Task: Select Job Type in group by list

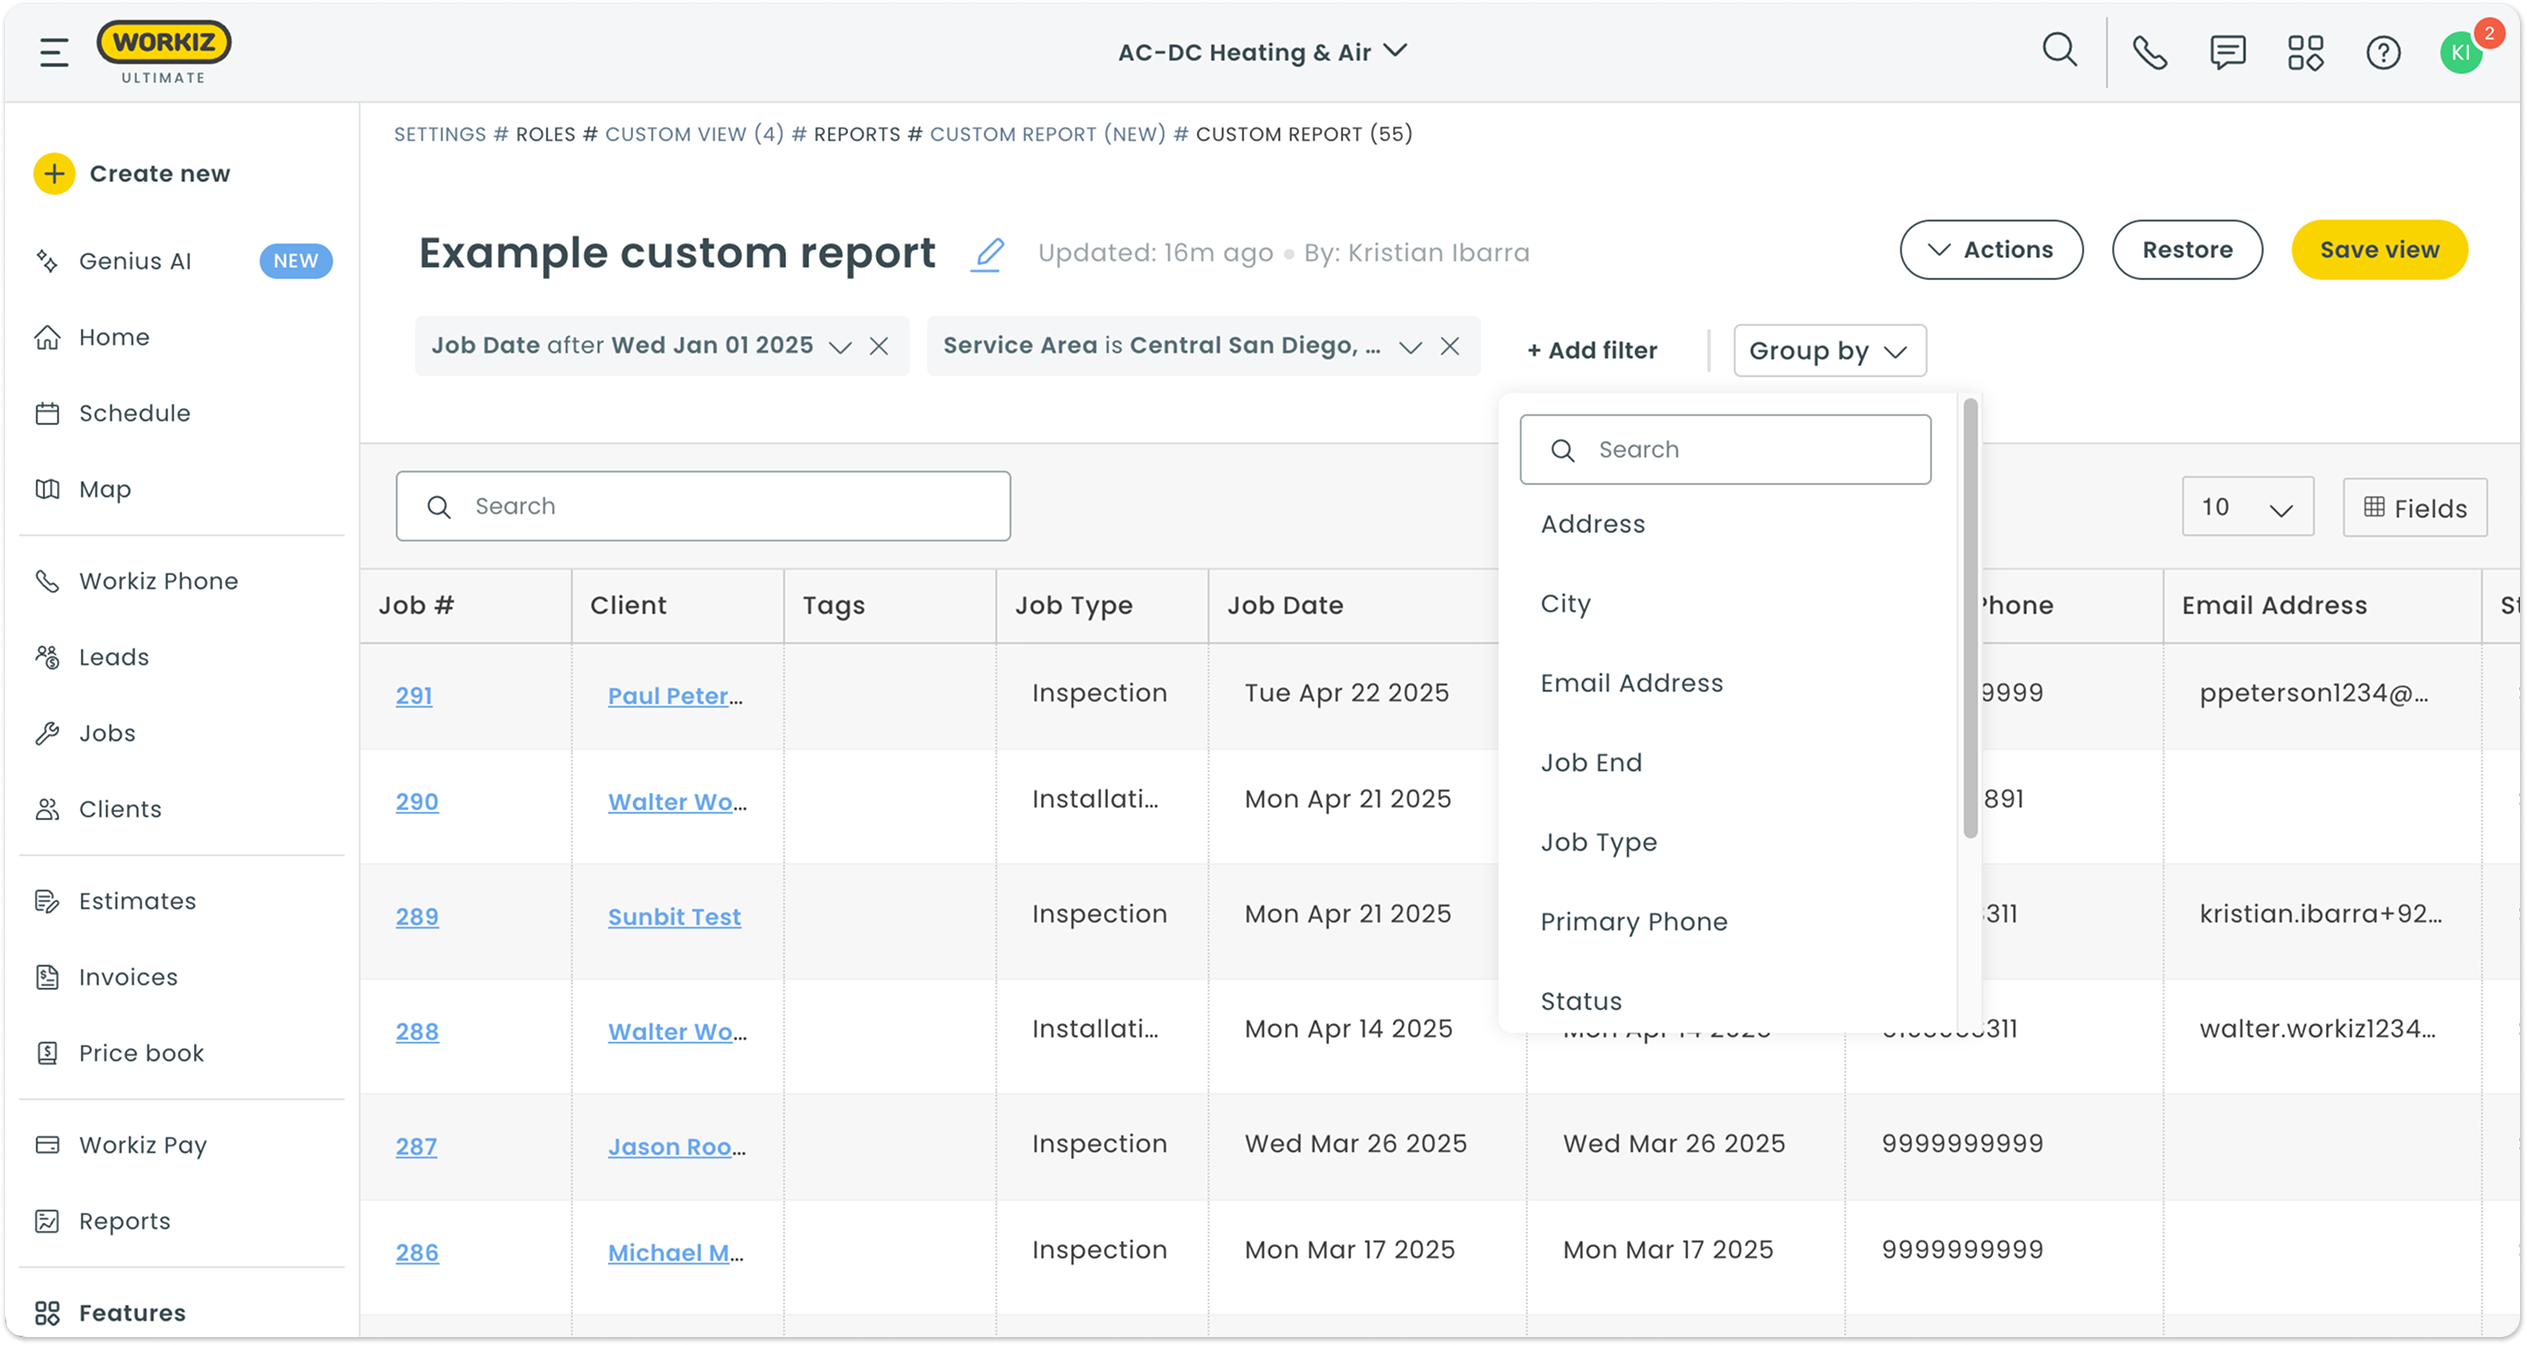Action: click(x=1598, y=842)
